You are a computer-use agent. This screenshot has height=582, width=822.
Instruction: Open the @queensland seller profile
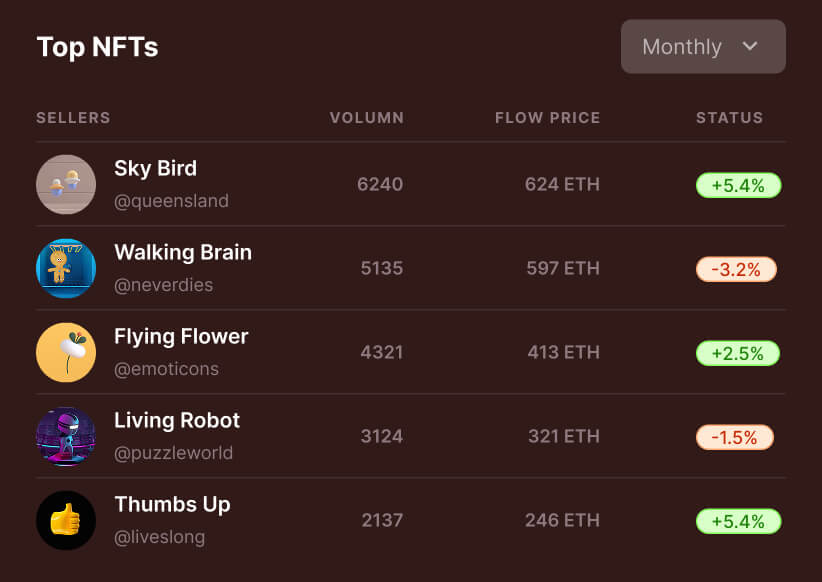[171, 201]
